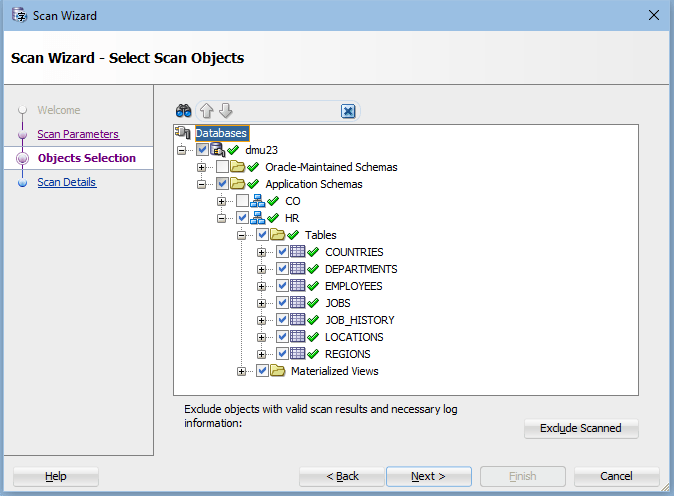
Task: Click the Tables folder icon
Action: pos(278,235)
